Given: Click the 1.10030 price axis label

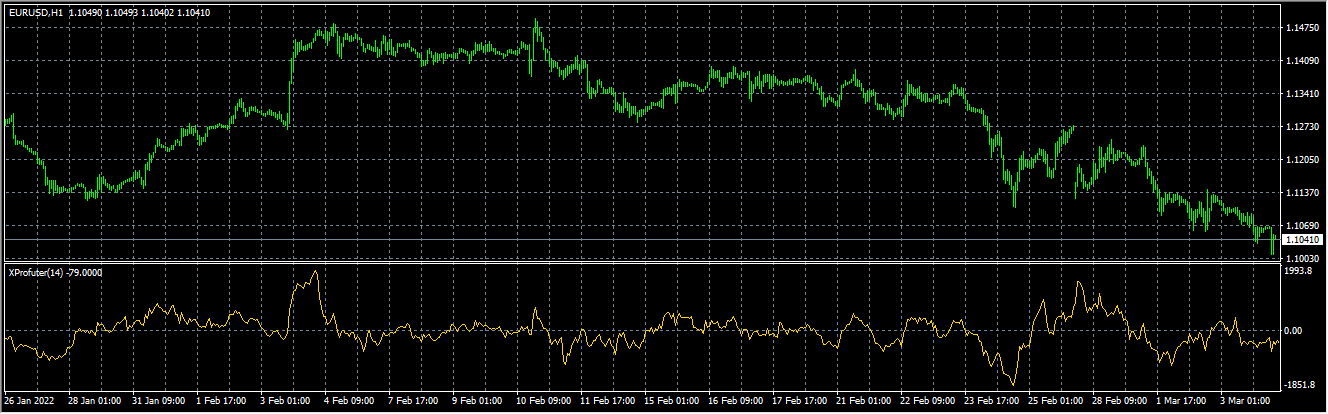Looking at the screenshot, I should tap(1303, 258).
